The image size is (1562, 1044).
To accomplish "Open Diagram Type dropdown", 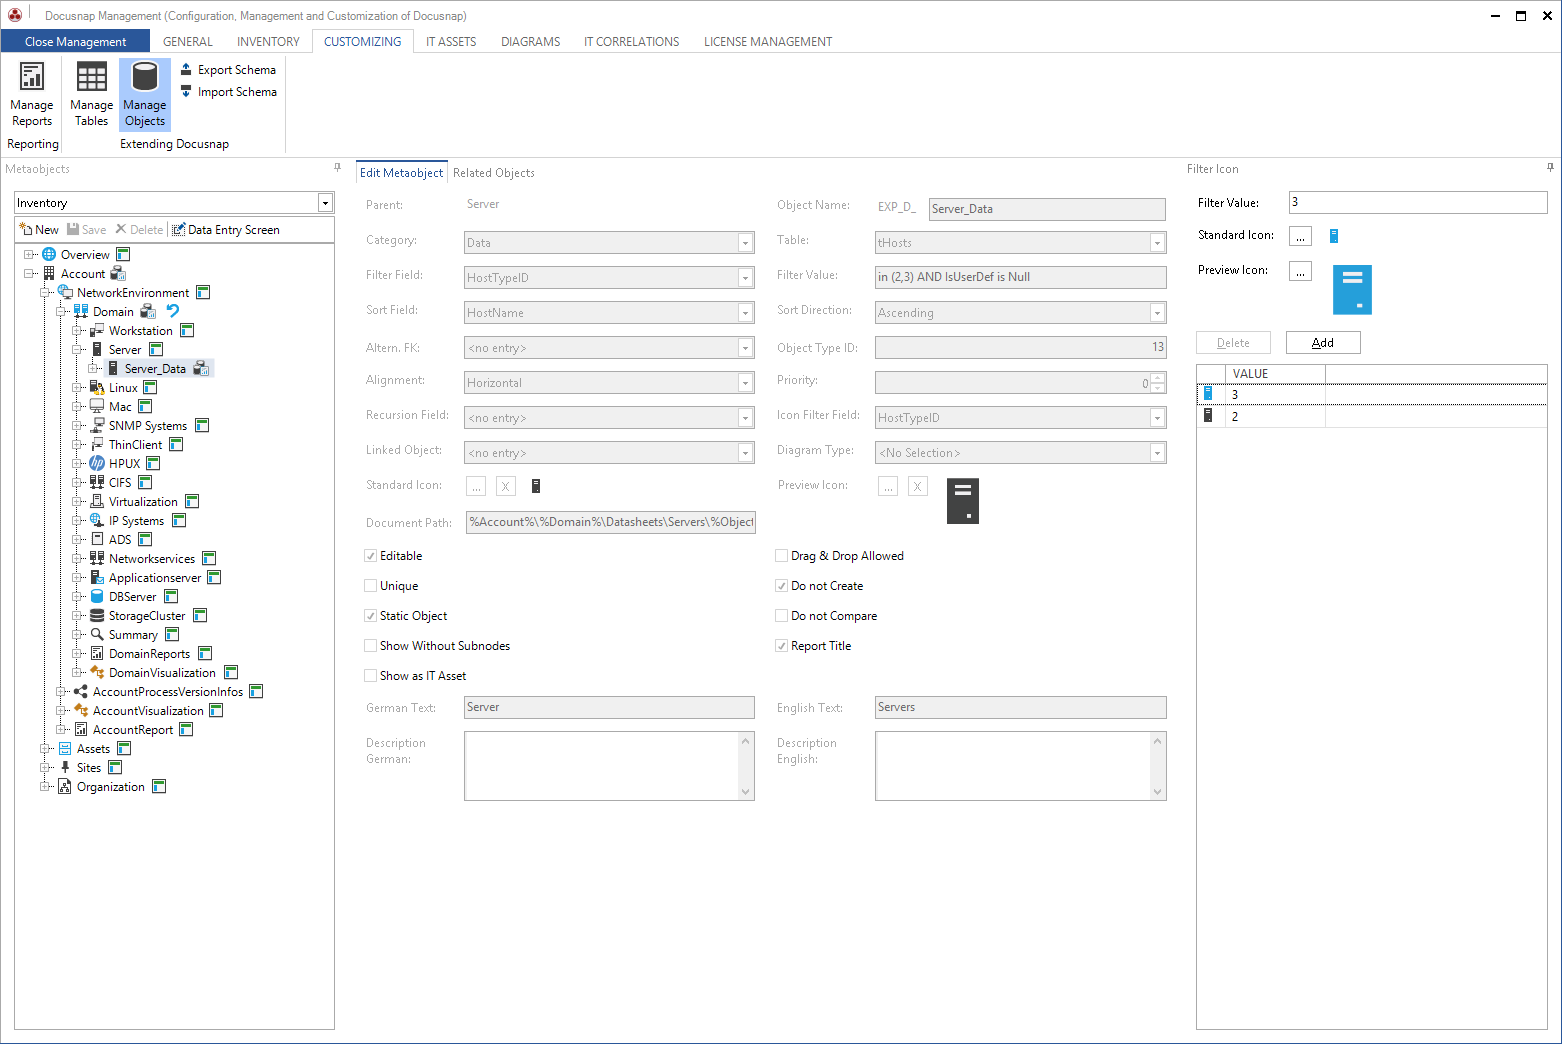I will (x=1157, y=453).
